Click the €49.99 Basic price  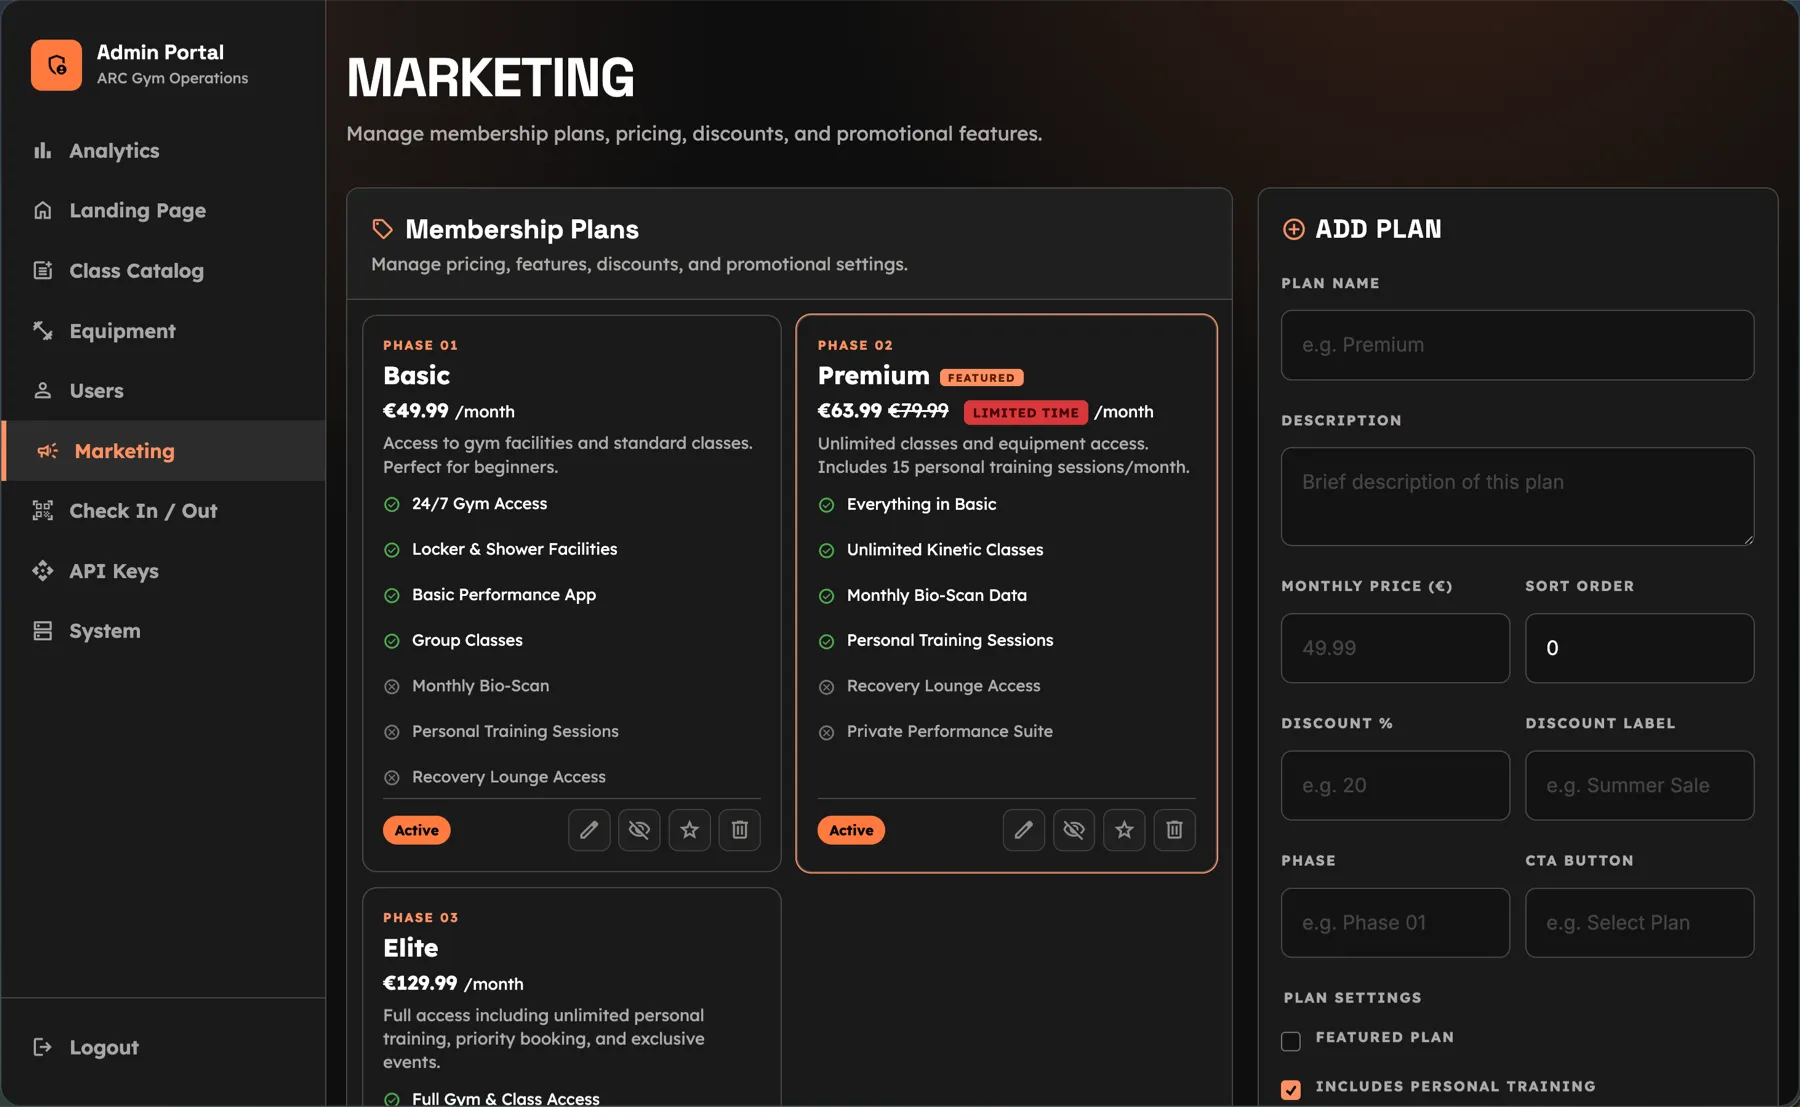point(416,411)
